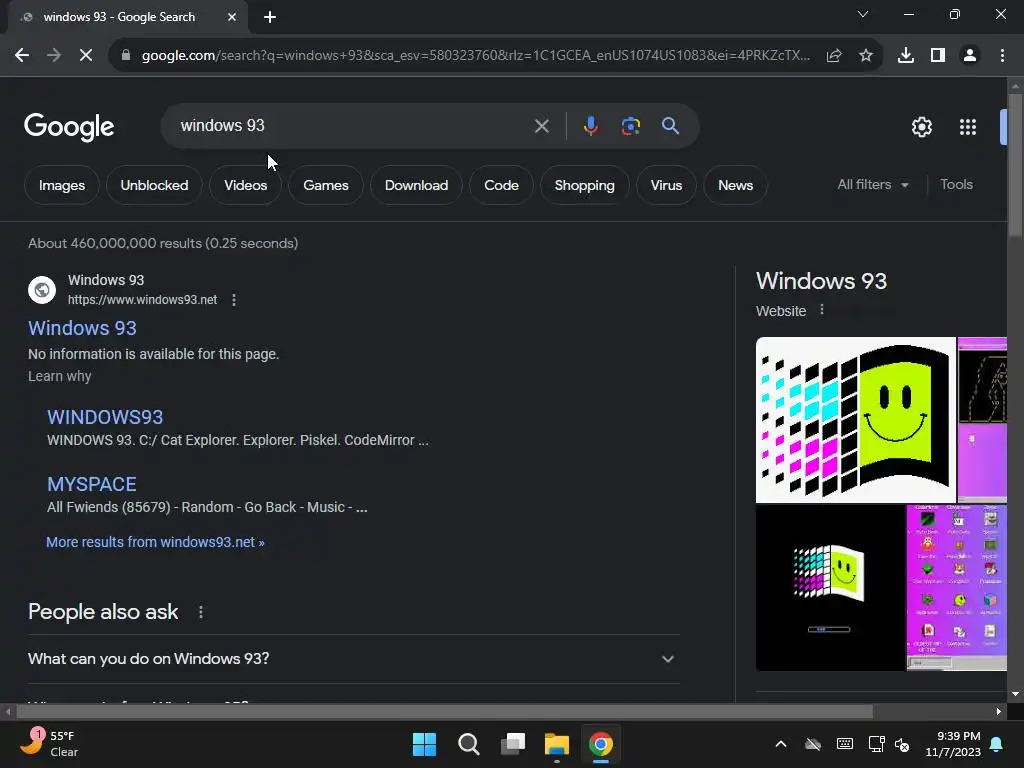Stop loading the page

pyautogui.click(x=86, y=56)
